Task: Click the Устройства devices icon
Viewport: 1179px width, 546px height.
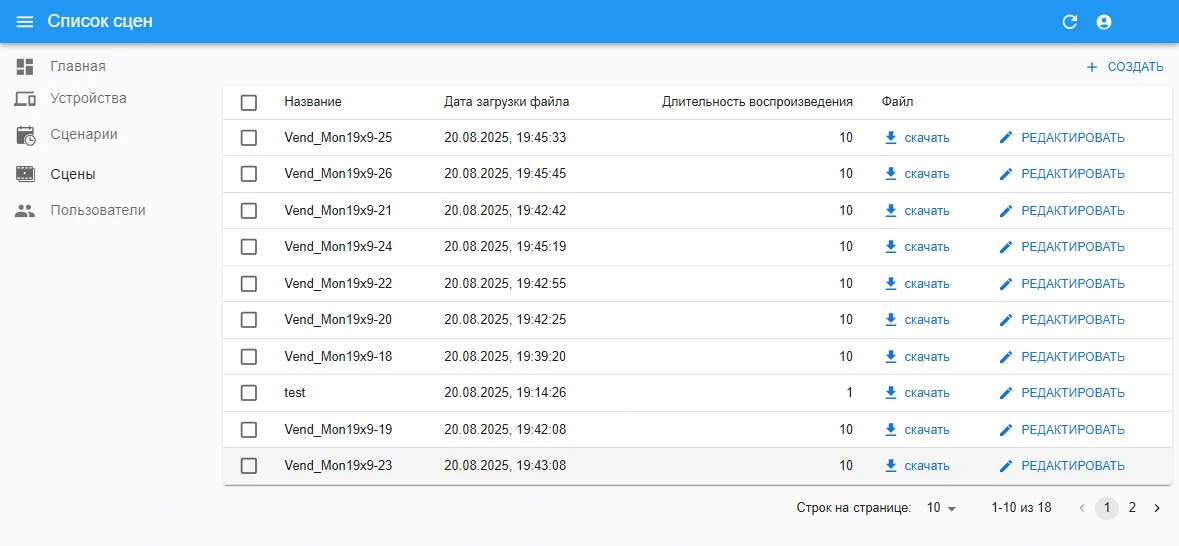Action: (x=25, y=99)
